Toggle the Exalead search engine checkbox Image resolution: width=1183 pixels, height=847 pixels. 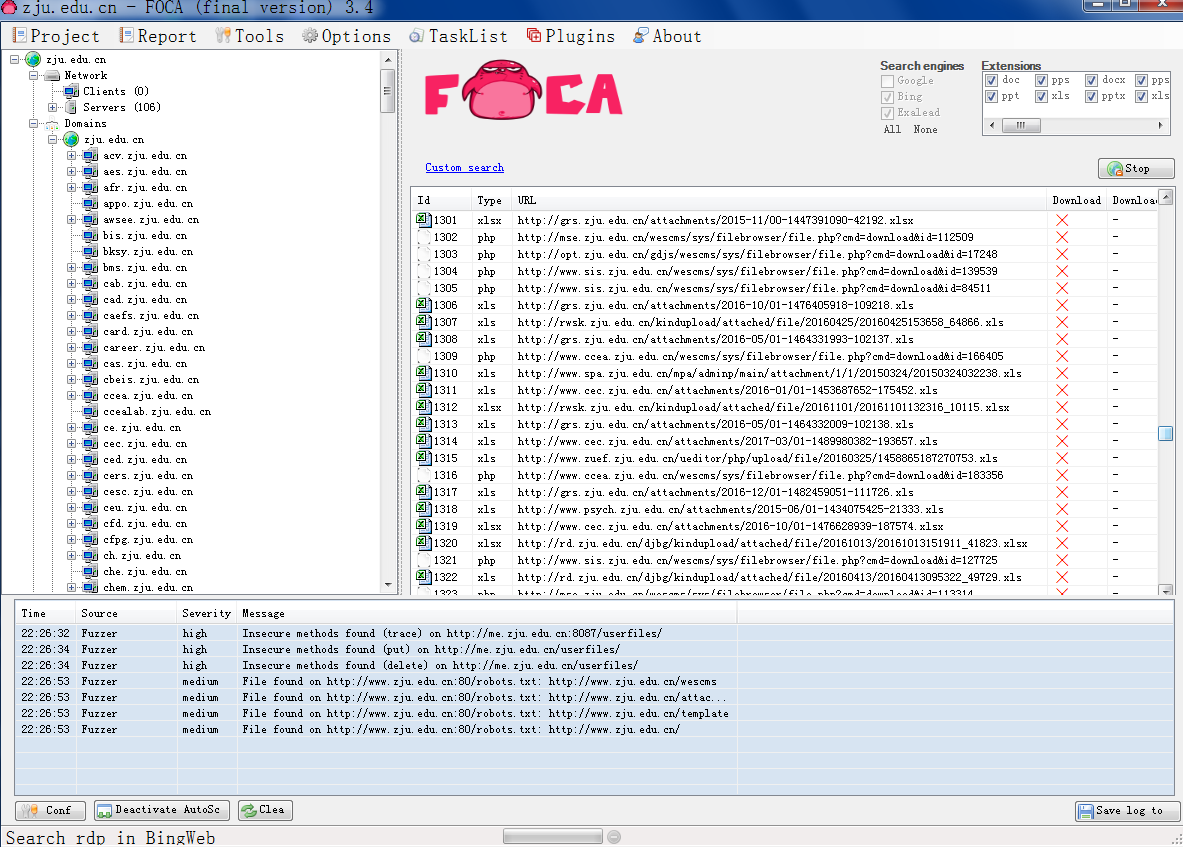pos(887,112)
